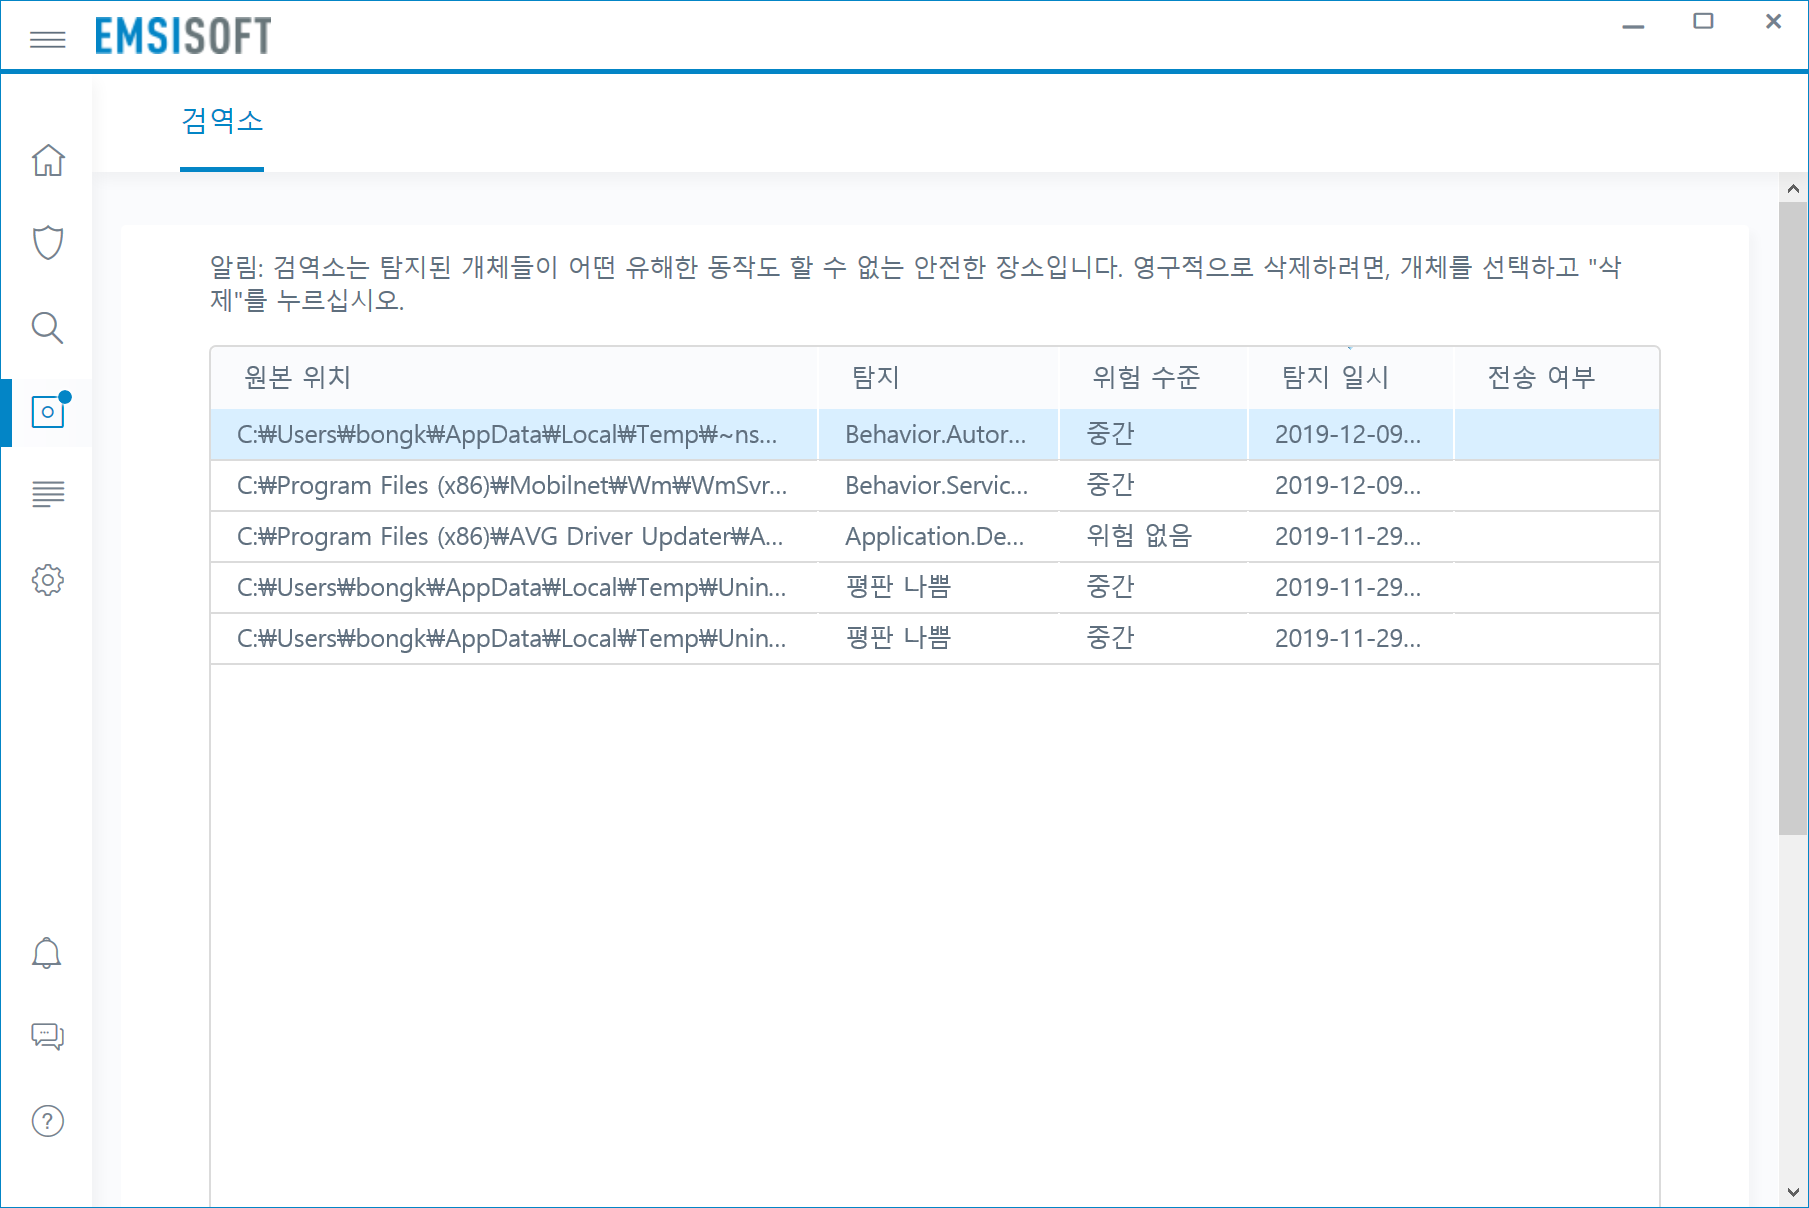The height and width of the screenshot is (1208, 1809).
Task: Sort by 탐지 column header
Action: 938,377
